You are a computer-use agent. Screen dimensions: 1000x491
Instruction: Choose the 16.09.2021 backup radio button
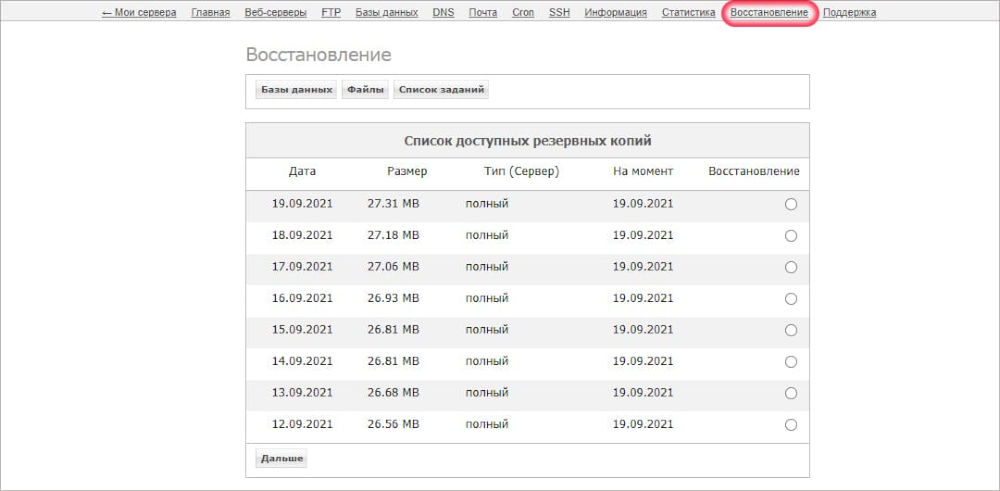coord(791,299)
